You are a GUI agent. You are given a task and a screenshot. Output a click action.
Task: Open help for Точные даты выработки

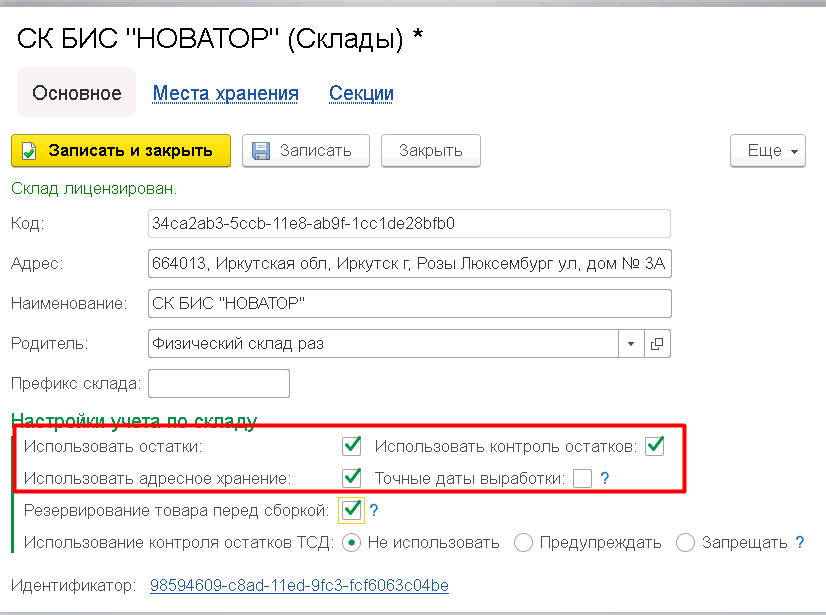[x=605, y=478]
